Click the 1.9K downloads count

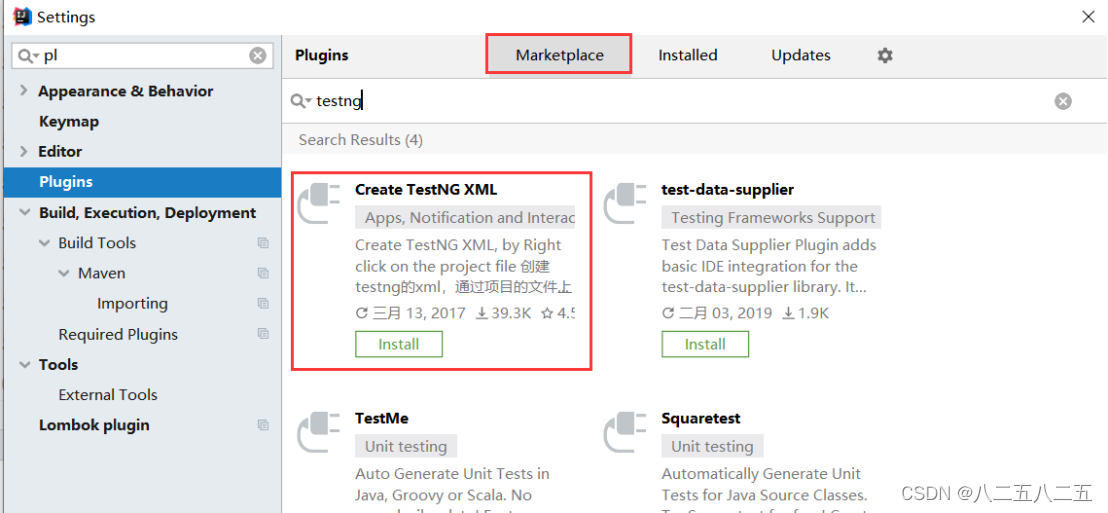806,313
